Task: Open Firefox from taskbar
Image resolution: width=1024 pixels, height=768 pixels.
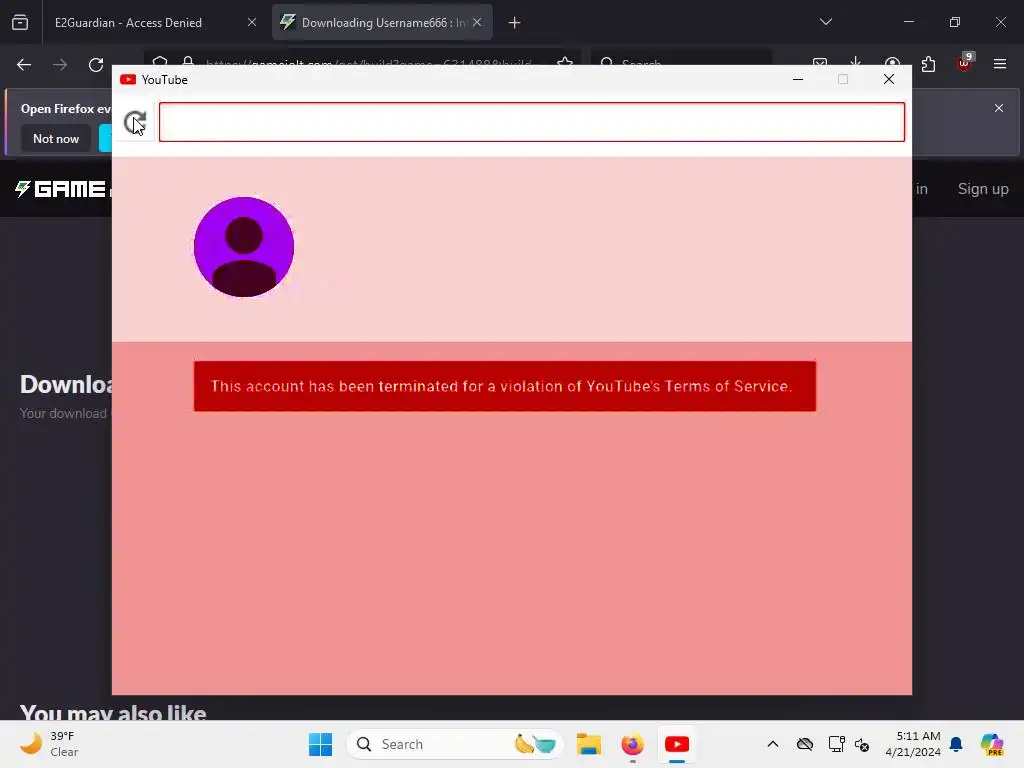Action: pyautogui.click(x=632, y=744)
